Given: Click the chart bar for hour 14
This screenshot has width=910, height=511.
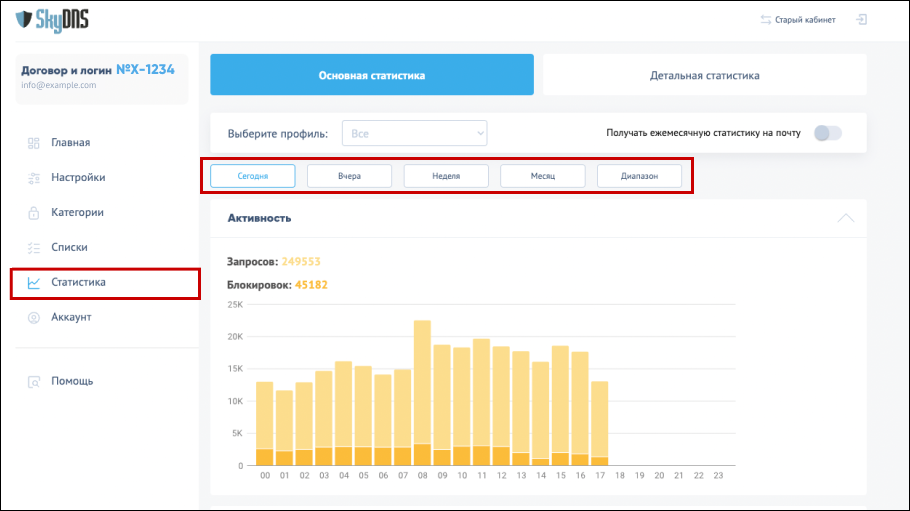Looking at the screenshot, I should (x=540, y=414).
